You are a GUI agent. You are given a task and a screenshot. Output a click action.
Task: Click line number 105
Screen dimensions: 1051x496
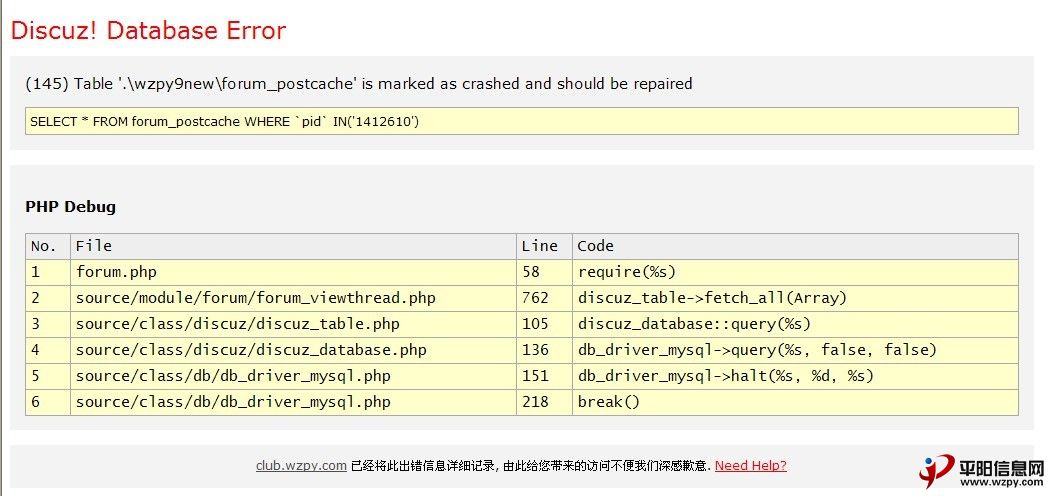(544, 324)
